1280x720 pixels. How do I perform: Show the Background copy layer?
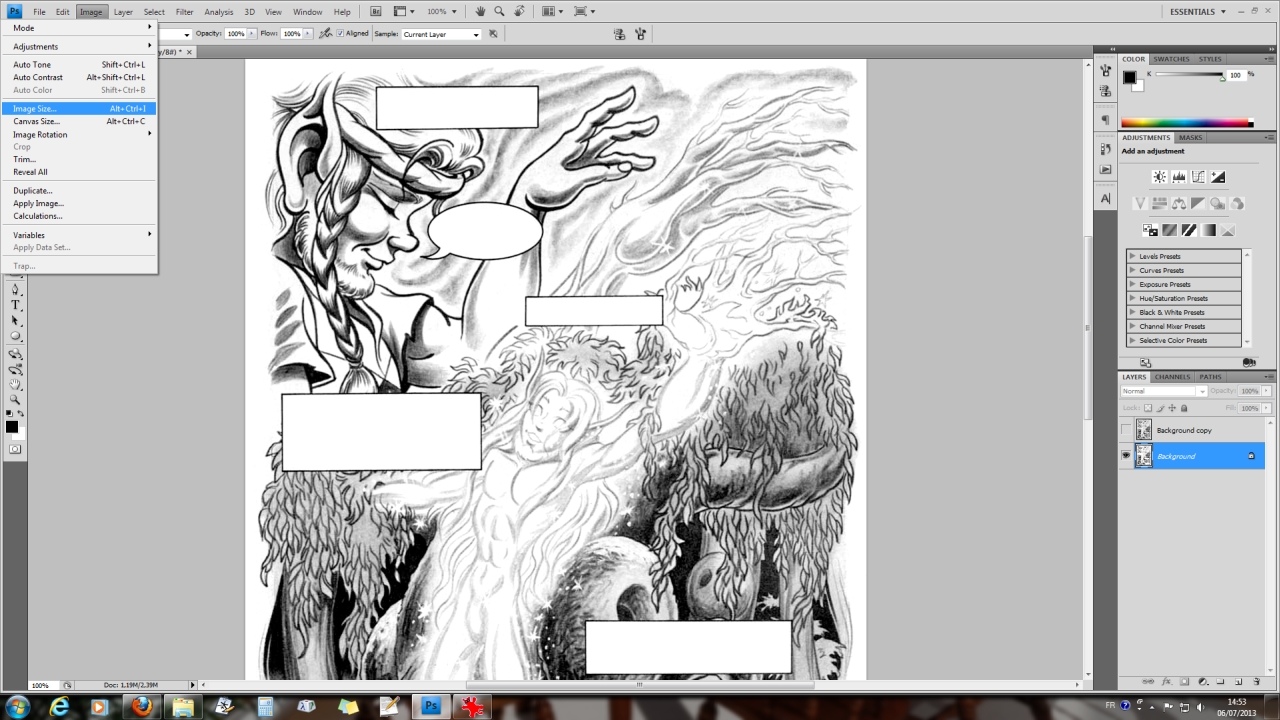pyautogui.click(x=1126, y=430)
